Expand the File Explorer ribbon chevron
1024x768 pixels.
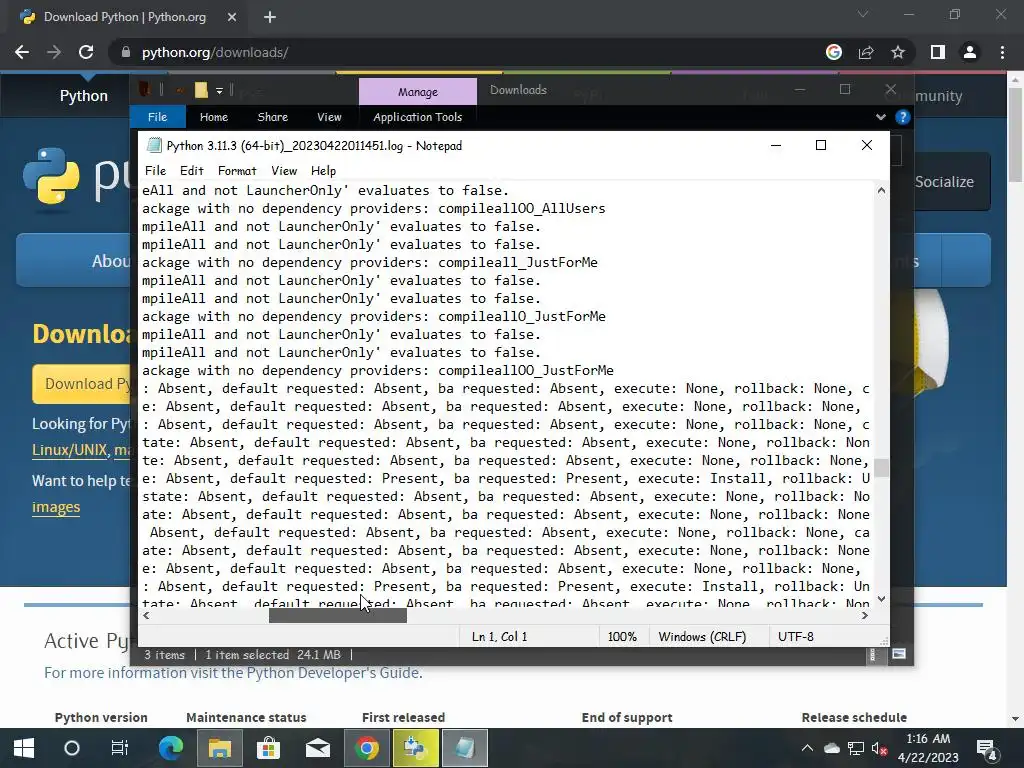[880, 117]
